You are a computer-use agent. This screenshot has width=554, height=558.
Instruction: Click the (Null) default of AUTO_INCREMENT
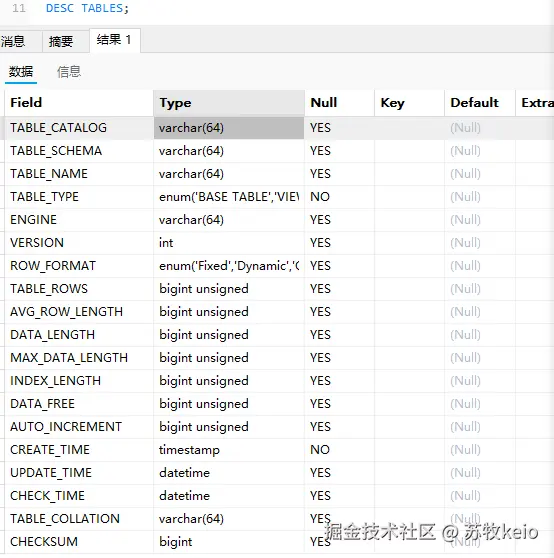480,427
